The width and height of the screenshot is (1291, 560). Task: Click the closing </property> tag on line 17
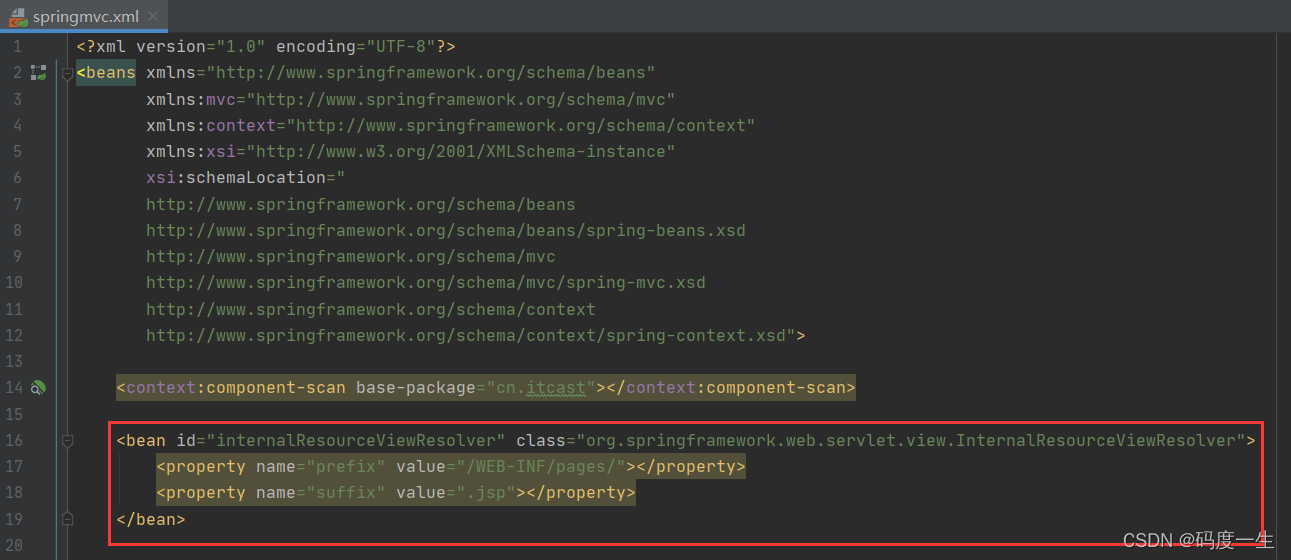tap(691, 466)
